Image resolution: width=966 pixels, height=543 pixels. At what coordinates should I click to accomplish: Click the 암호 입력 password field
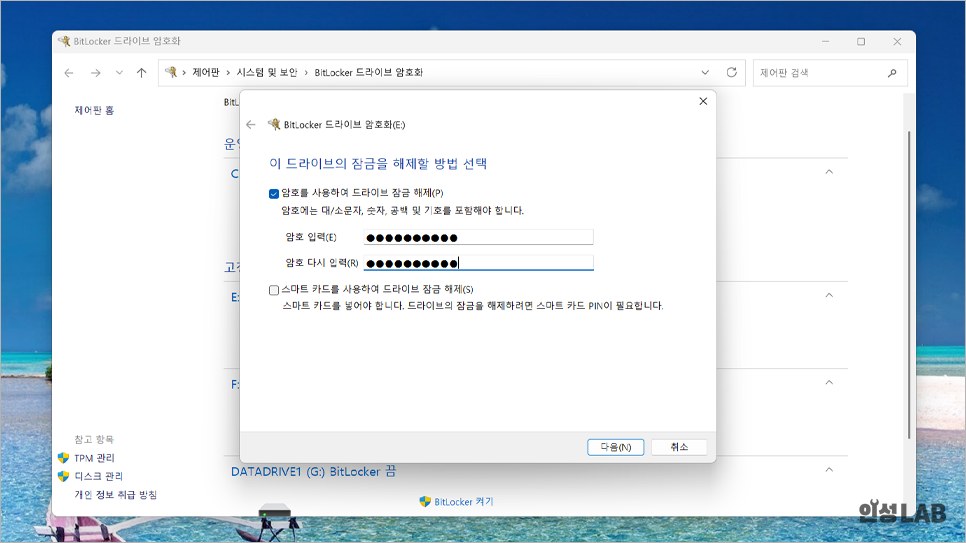pos(478,237)
